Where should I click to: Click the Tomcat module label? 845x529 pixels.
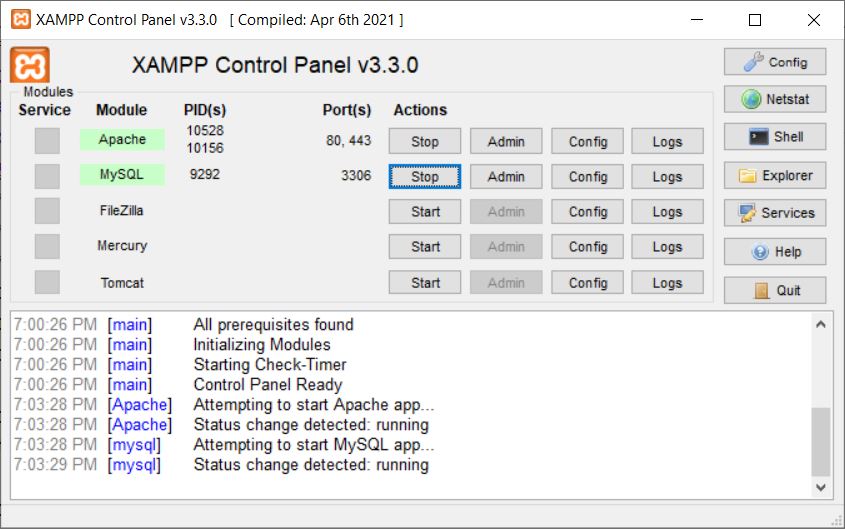(x=122, y=283)
